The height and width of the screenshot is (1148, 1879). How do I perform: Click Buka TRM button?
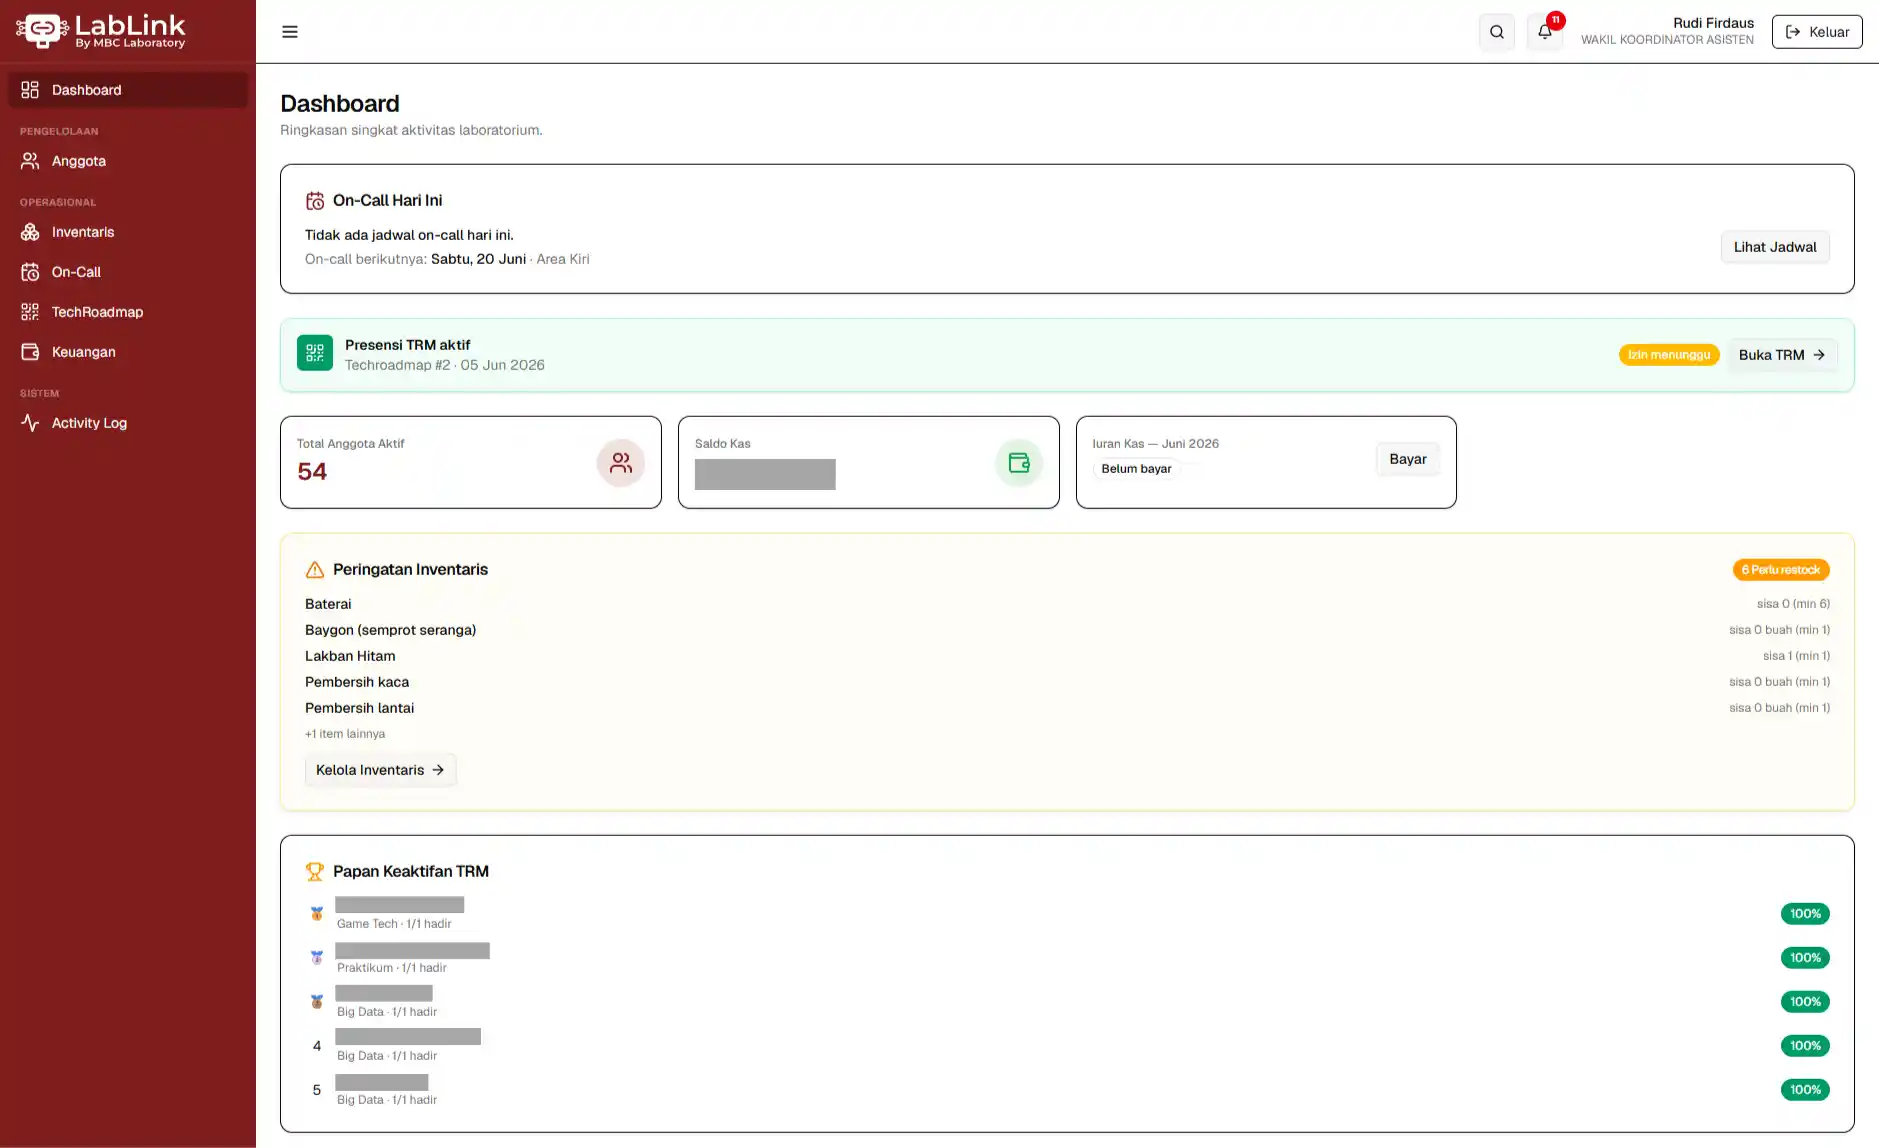(x=1782, y=355)
